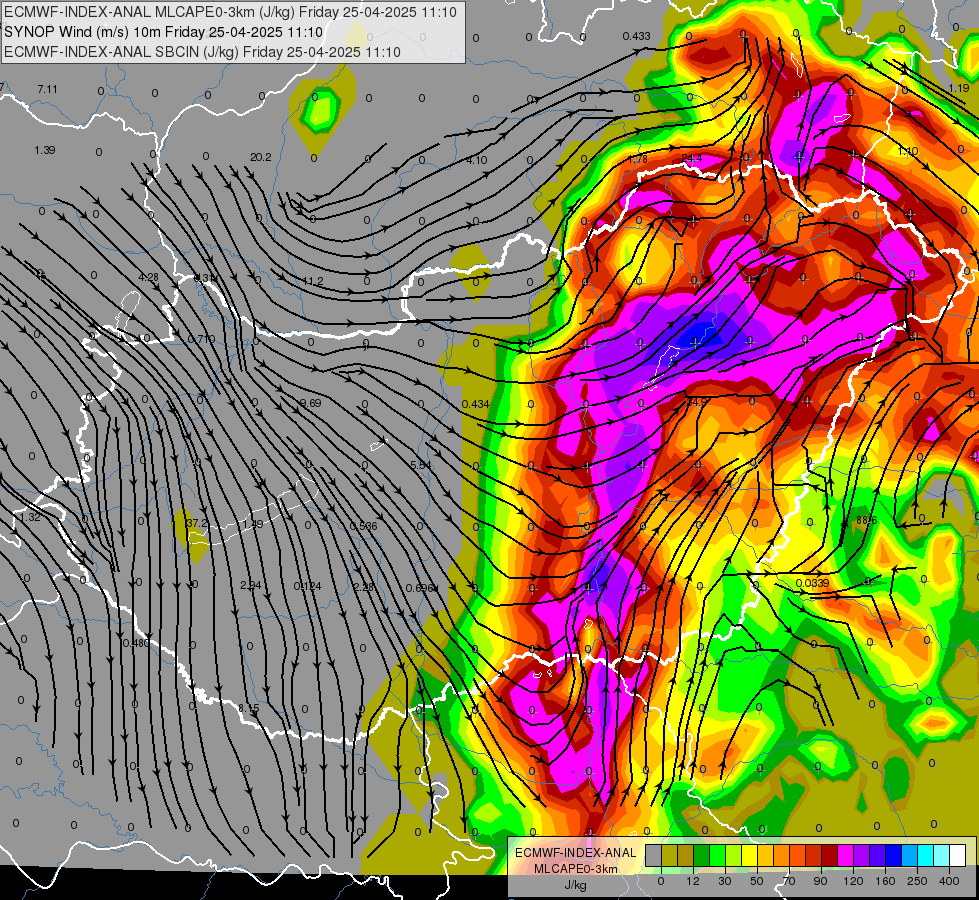979x900 pixels.
Task: Click the gray swatch in the MLCAPE legend
Action: coord(654,855)
